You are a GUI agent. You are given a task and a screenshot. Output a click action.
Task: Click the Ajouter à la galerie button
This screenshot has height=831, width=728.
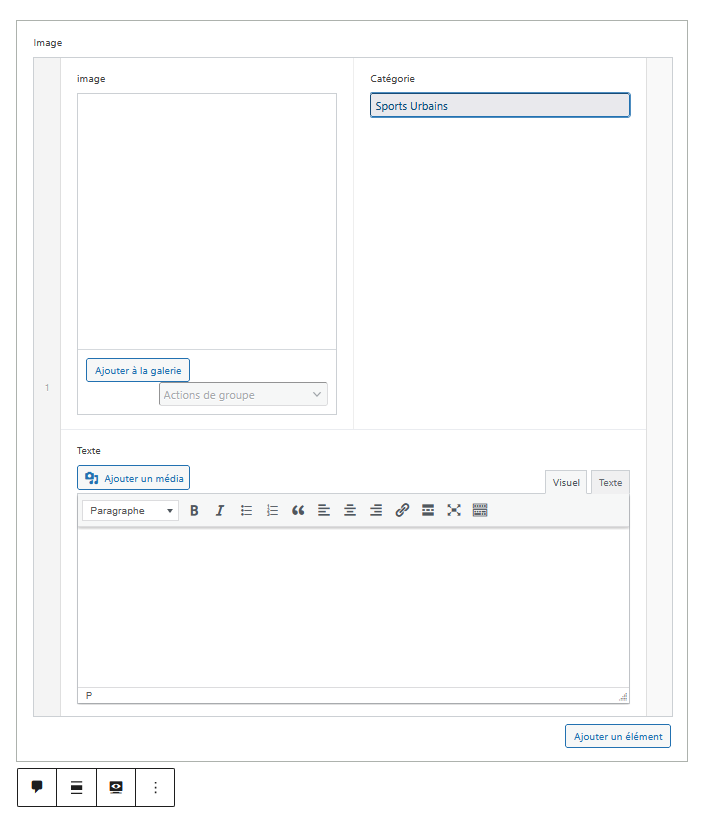click(138, 370)
